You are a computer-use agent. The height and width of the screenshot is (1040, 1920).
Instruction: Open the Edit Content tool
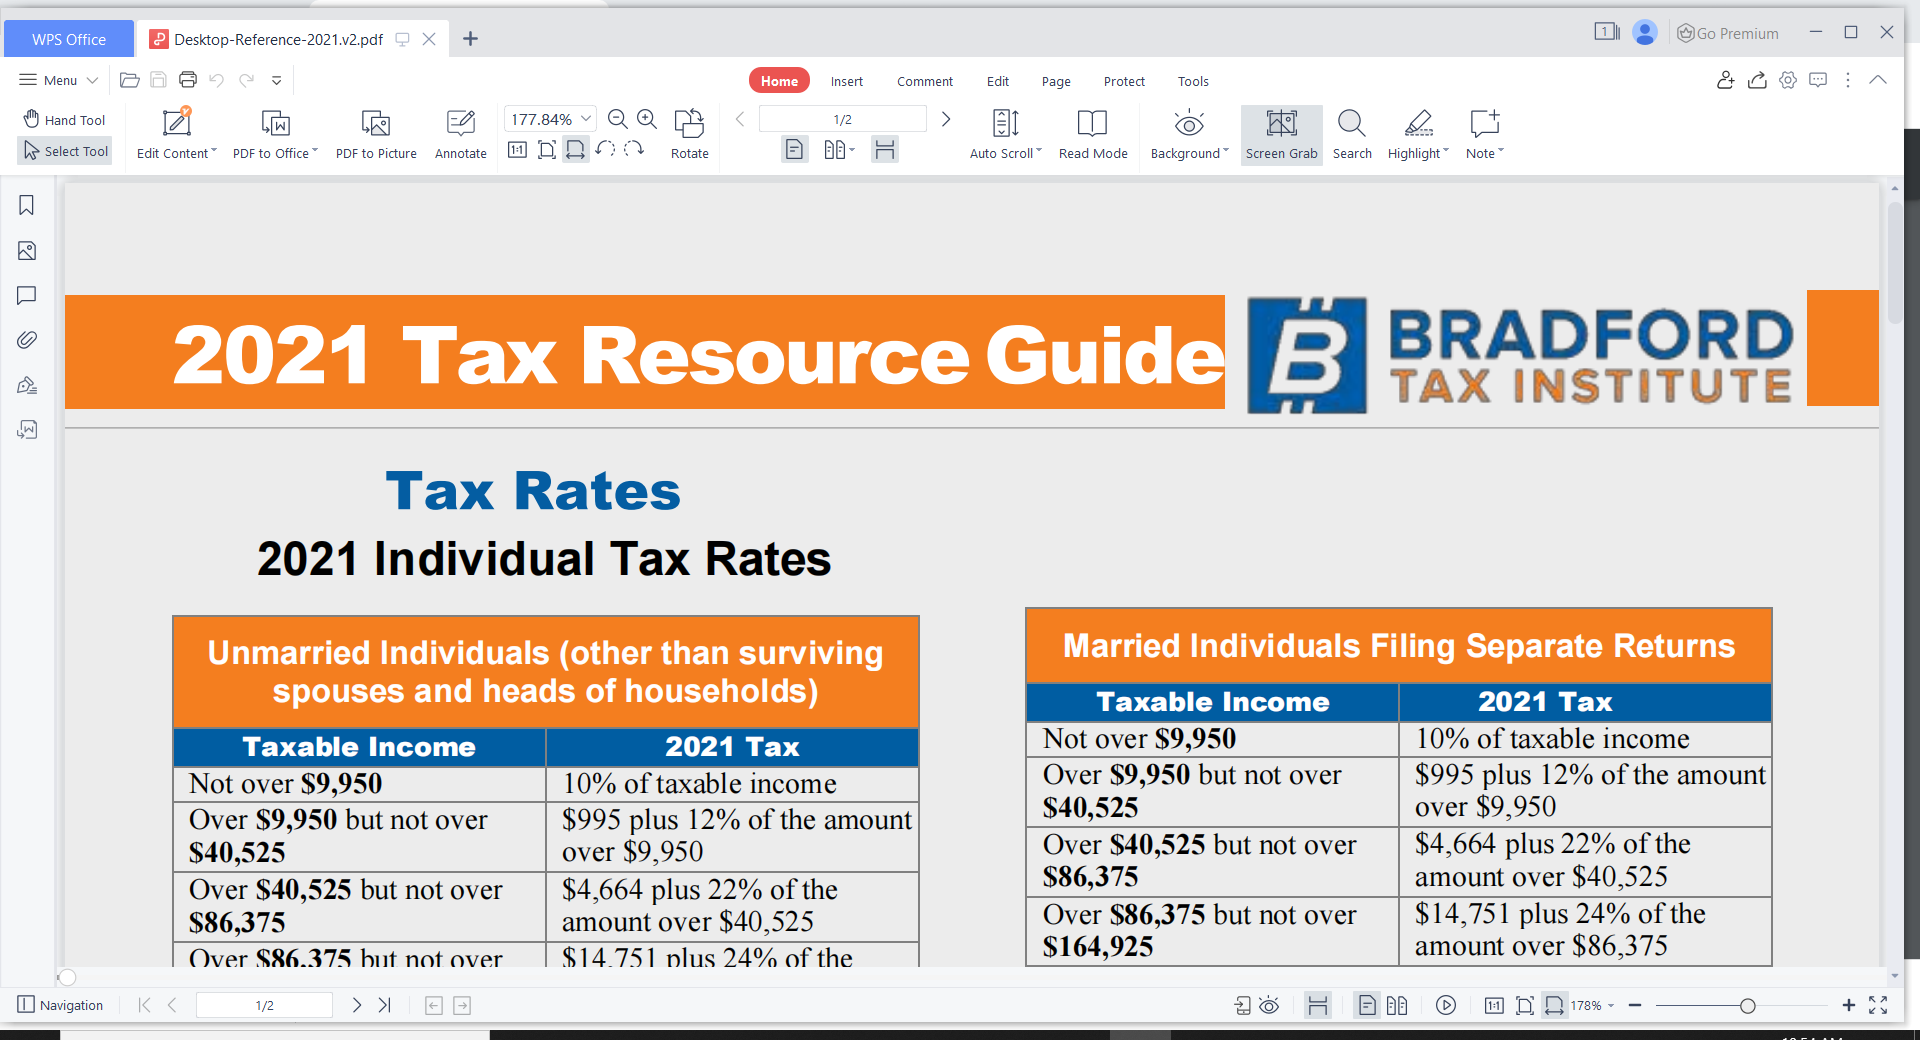(x=177, y=133)
